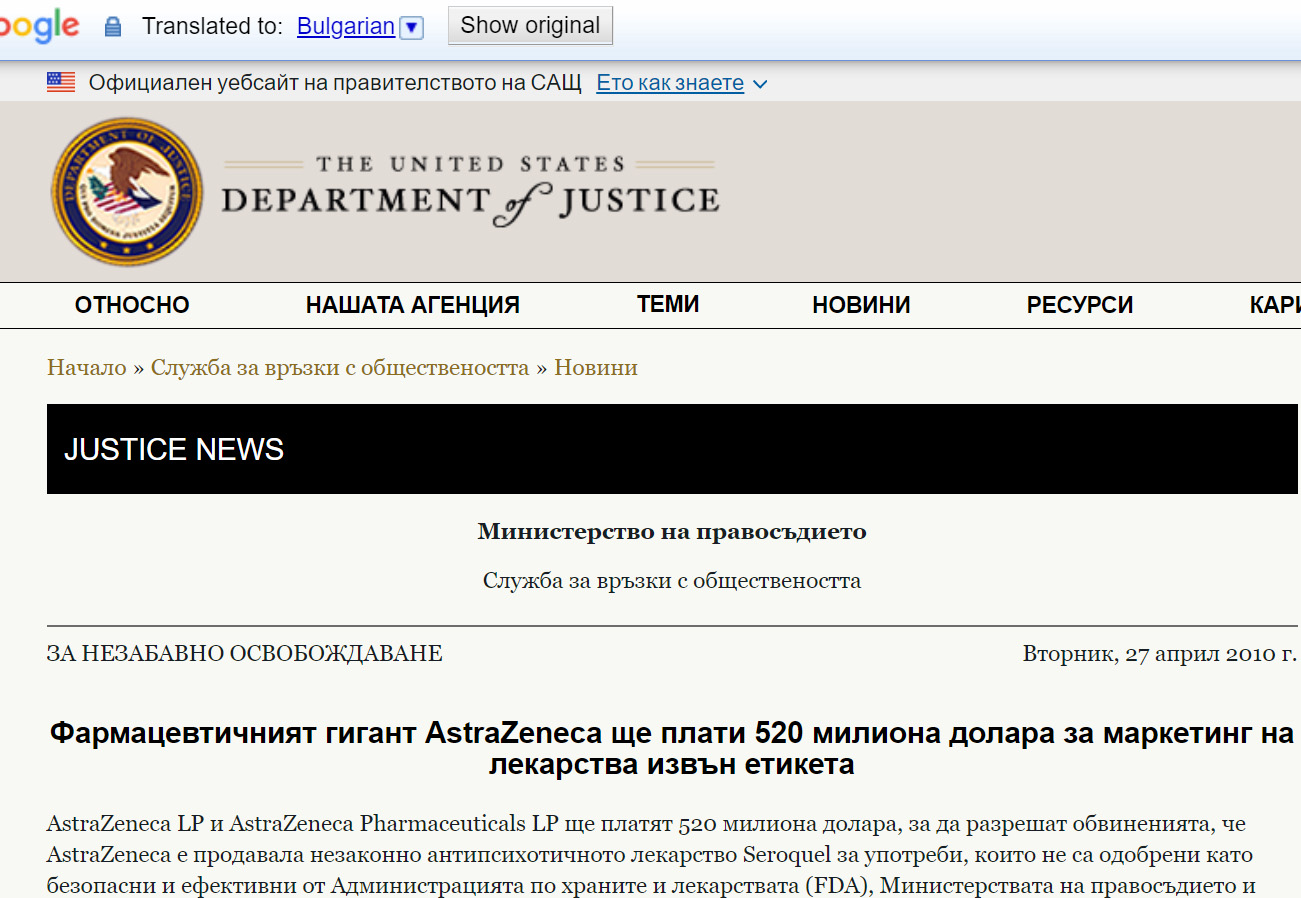Click the date 'Вторник, 27 април 2010 г.'
The image size is (1301, 898).
[1159, 654]
